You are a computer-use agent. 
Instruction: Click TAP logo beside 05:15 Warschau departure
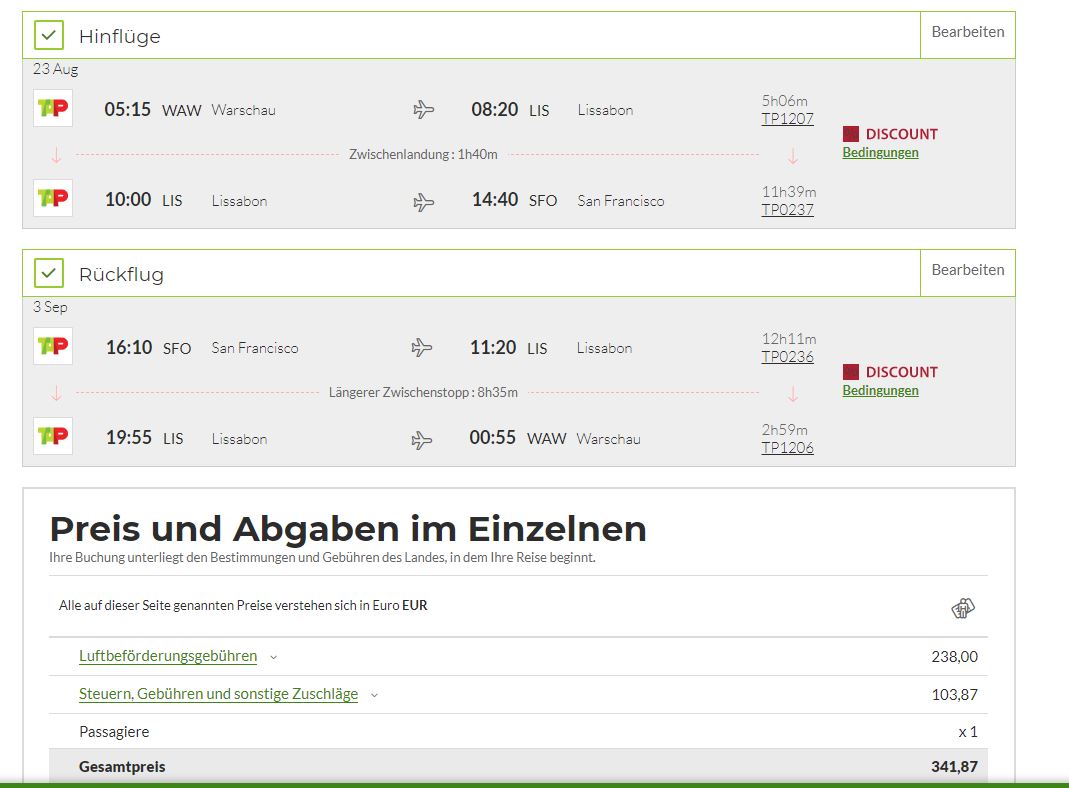click(x=53, y=108)
